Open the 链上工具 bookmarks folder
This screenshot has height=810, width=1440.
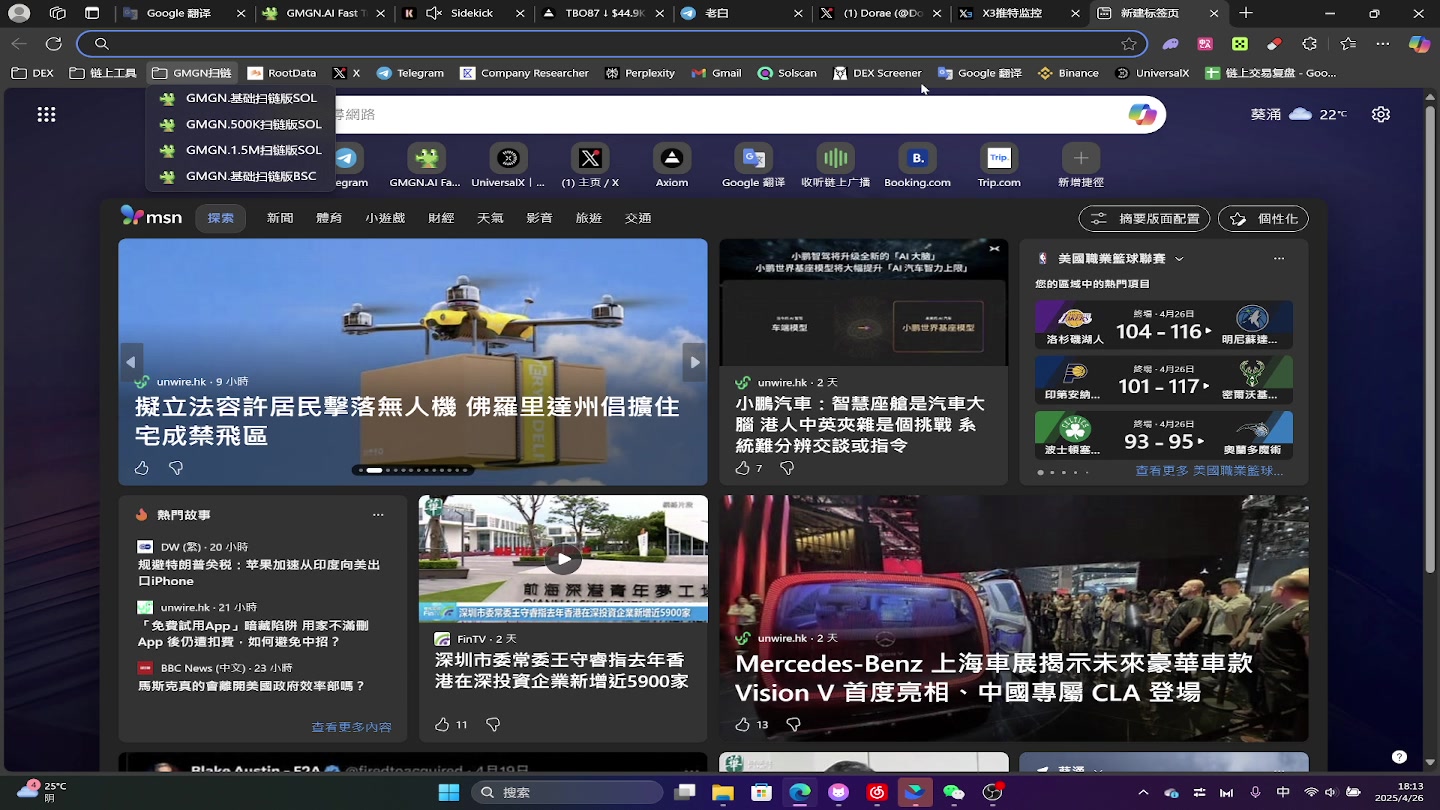(103, 73)
